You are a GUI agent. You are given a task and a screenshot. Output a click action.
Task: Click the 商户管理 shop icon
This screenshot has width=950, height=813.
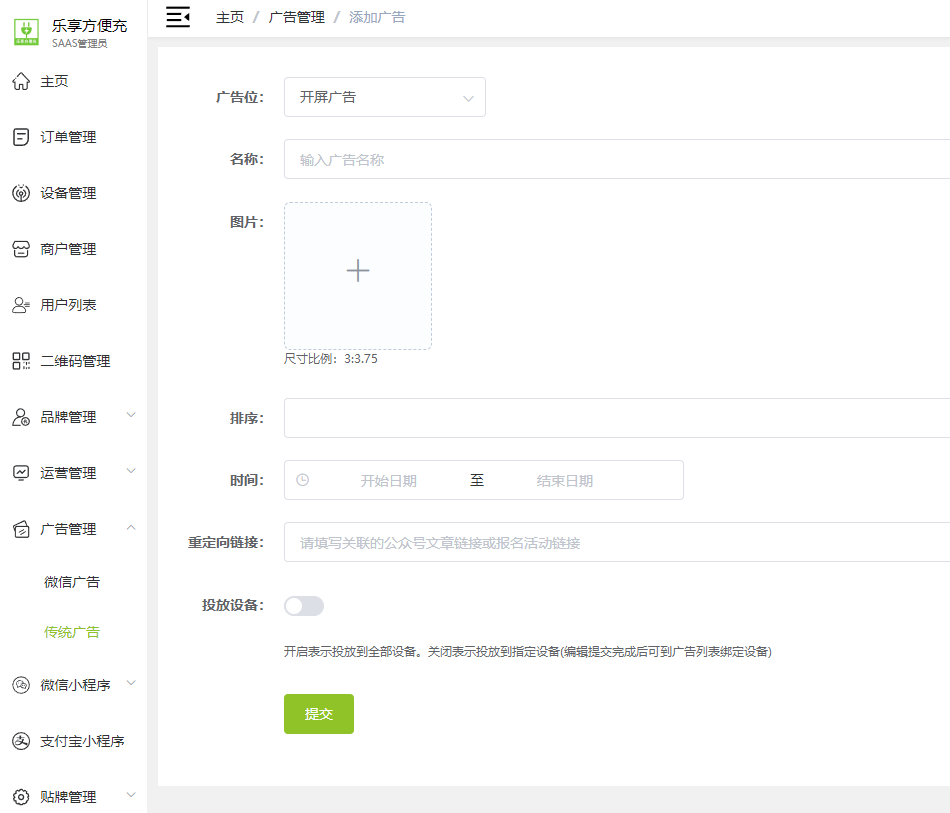pyautogui.click(x=21, y=249)
